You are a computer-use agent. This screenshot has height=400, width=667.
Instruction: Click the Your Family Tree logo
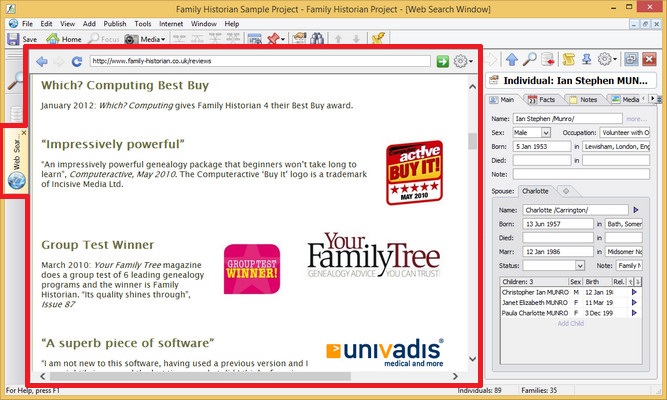click(x=373, y=255)
